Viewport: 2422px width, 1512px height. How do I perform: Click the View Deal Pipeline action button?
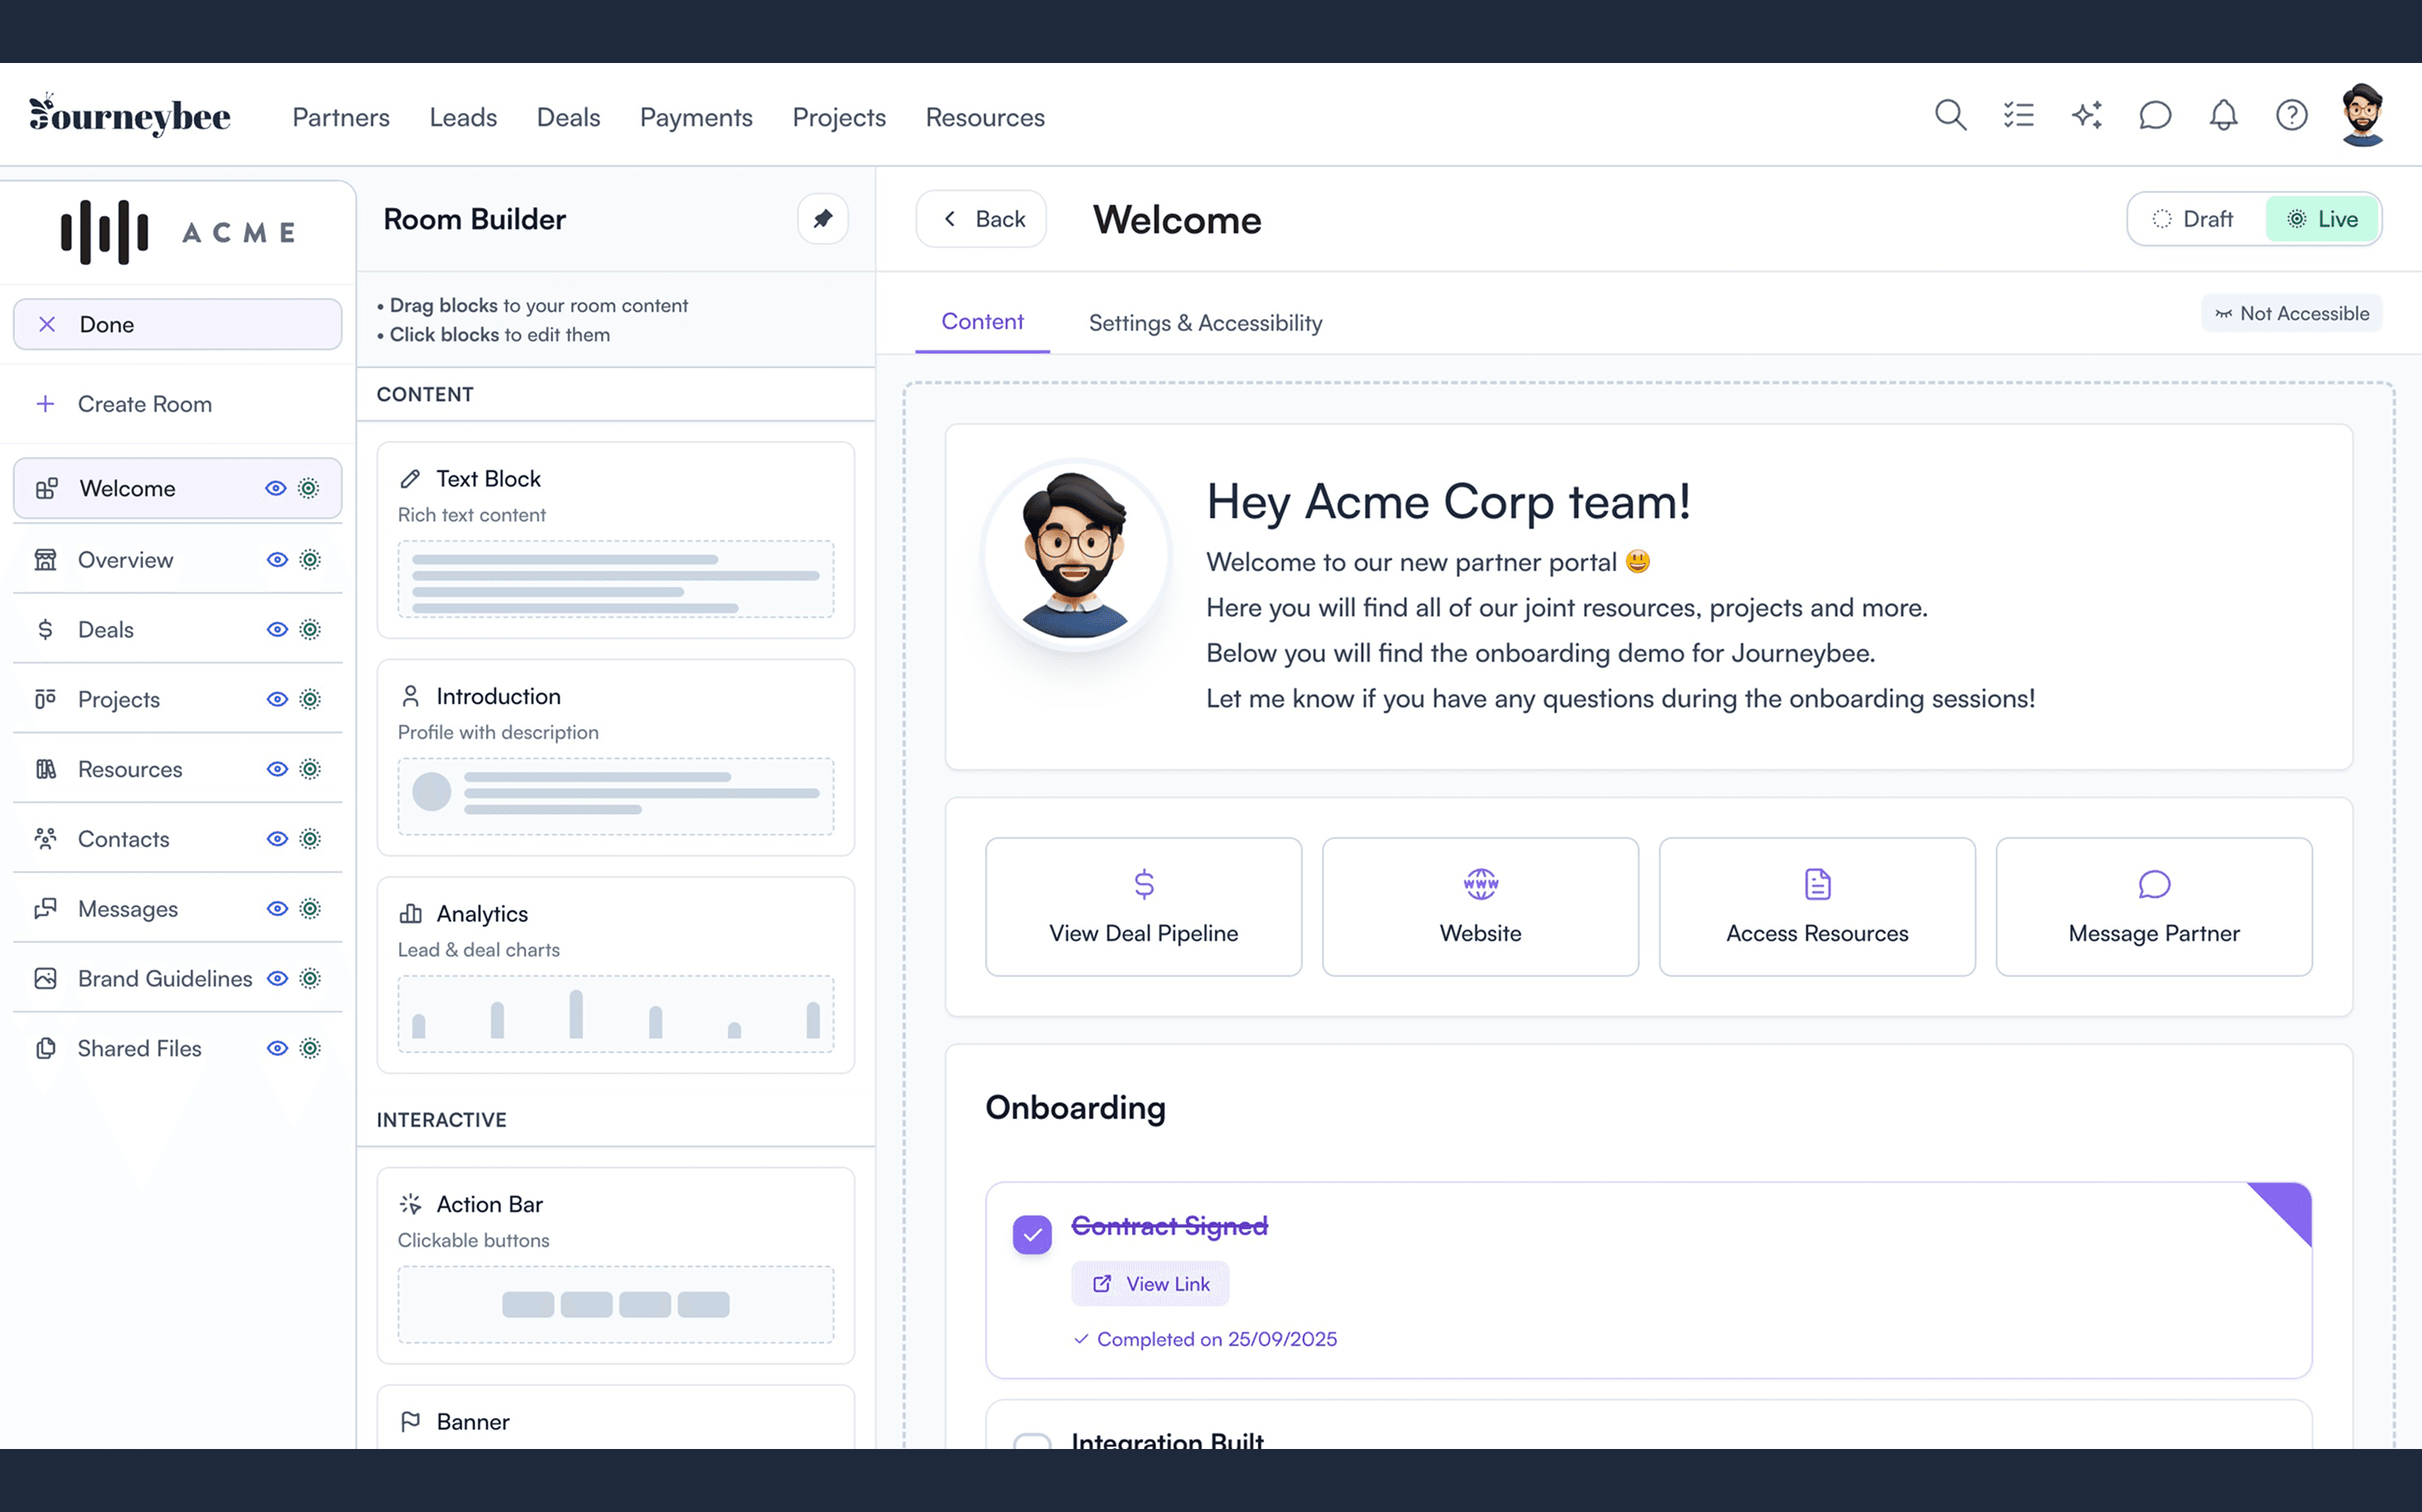pos(1142,906)
